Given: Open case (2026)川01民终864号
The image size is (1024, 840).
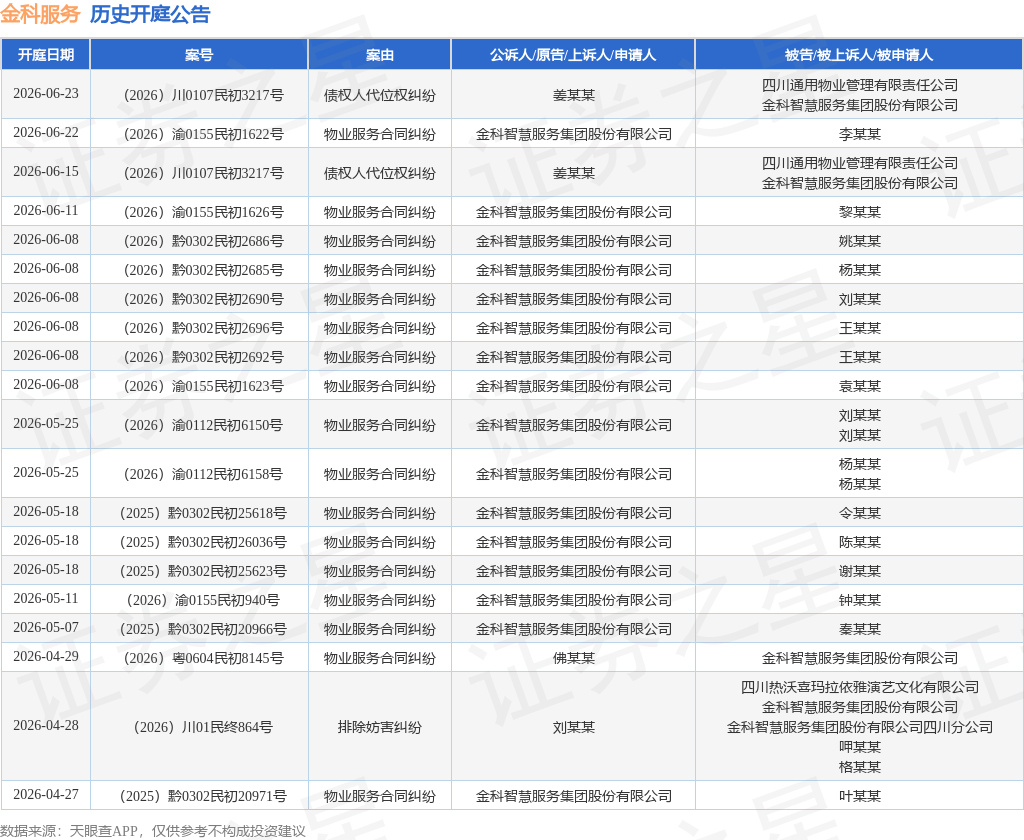Looking at the screenshot, I should point(199,727).
